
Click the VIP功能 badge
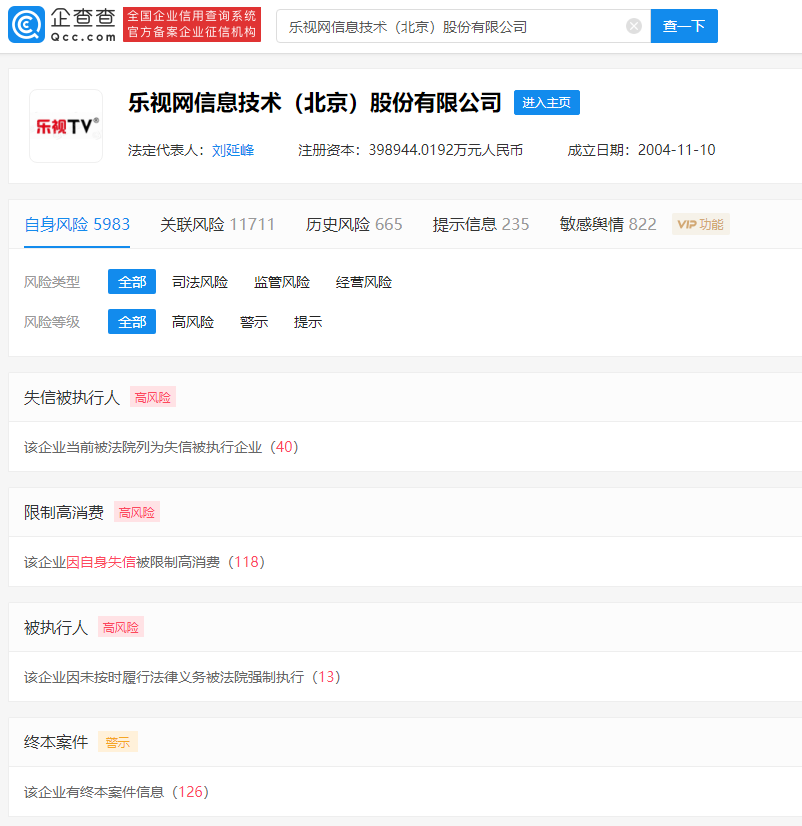[701, 224]
